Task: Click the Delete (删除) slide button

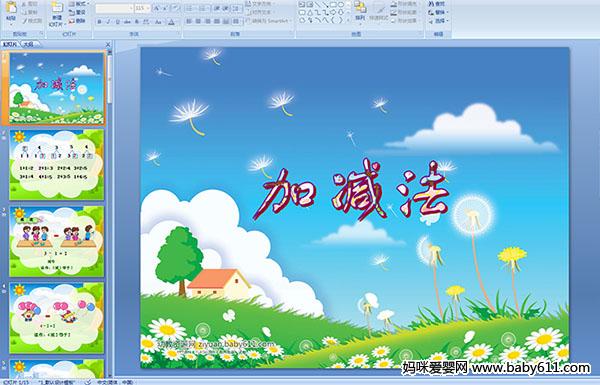Action: pyautogui.click(x=77, y=21)
